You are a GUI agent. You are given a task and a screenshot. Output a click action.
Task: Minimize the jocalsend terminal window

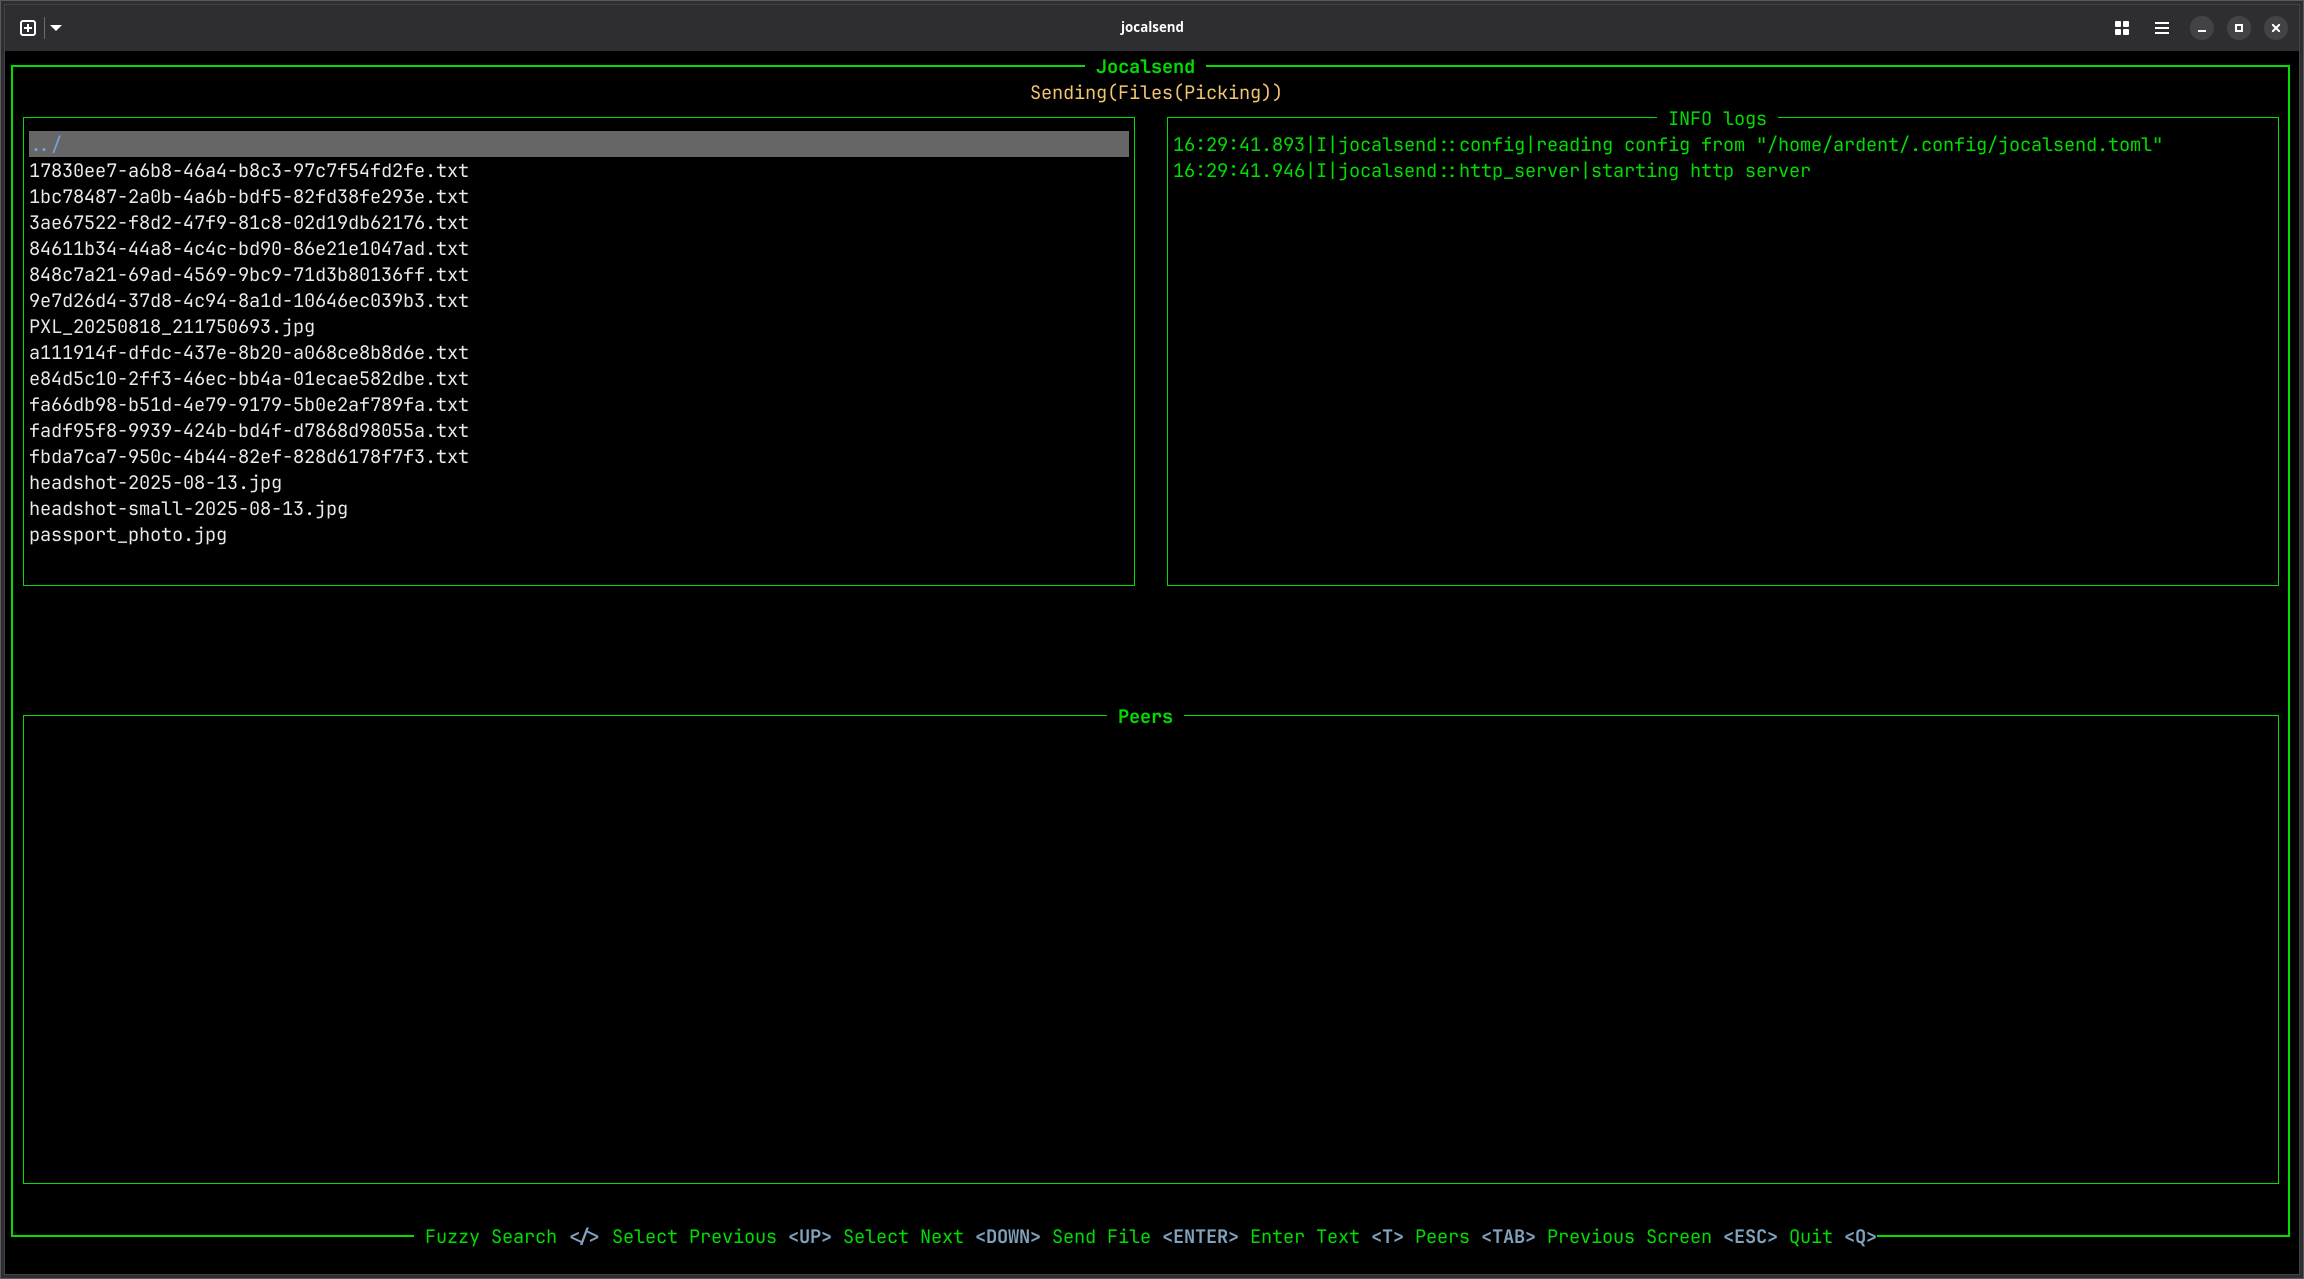click(2201, 28)
